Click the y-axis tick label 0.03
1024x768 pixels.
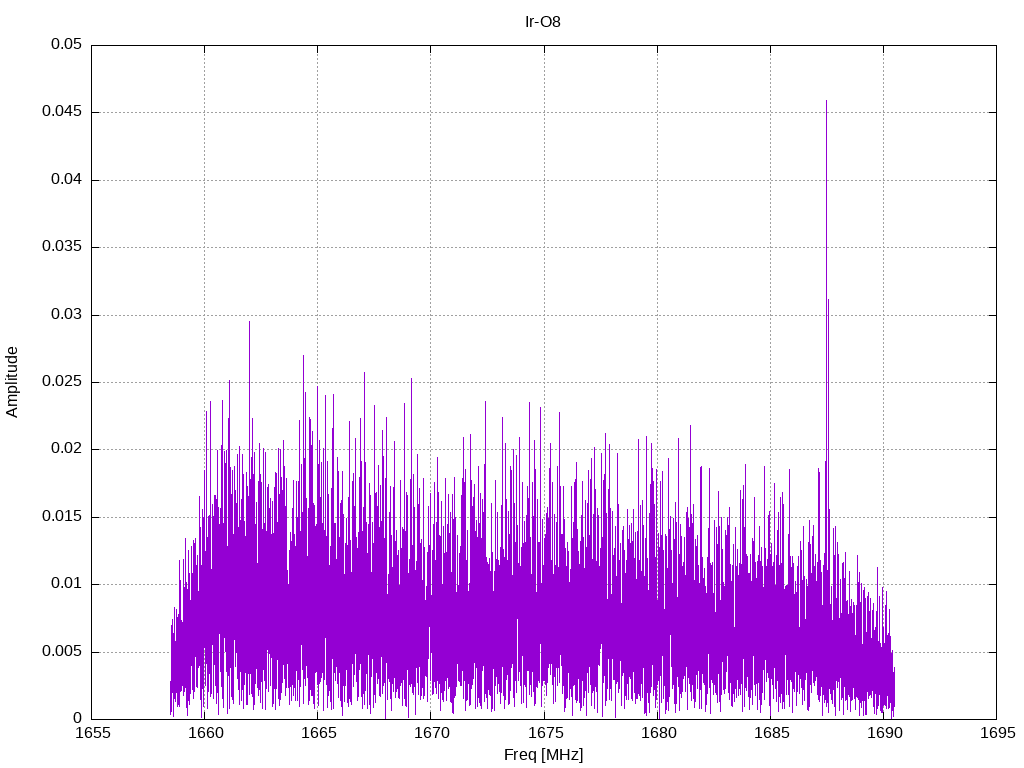tap(66, 314)
